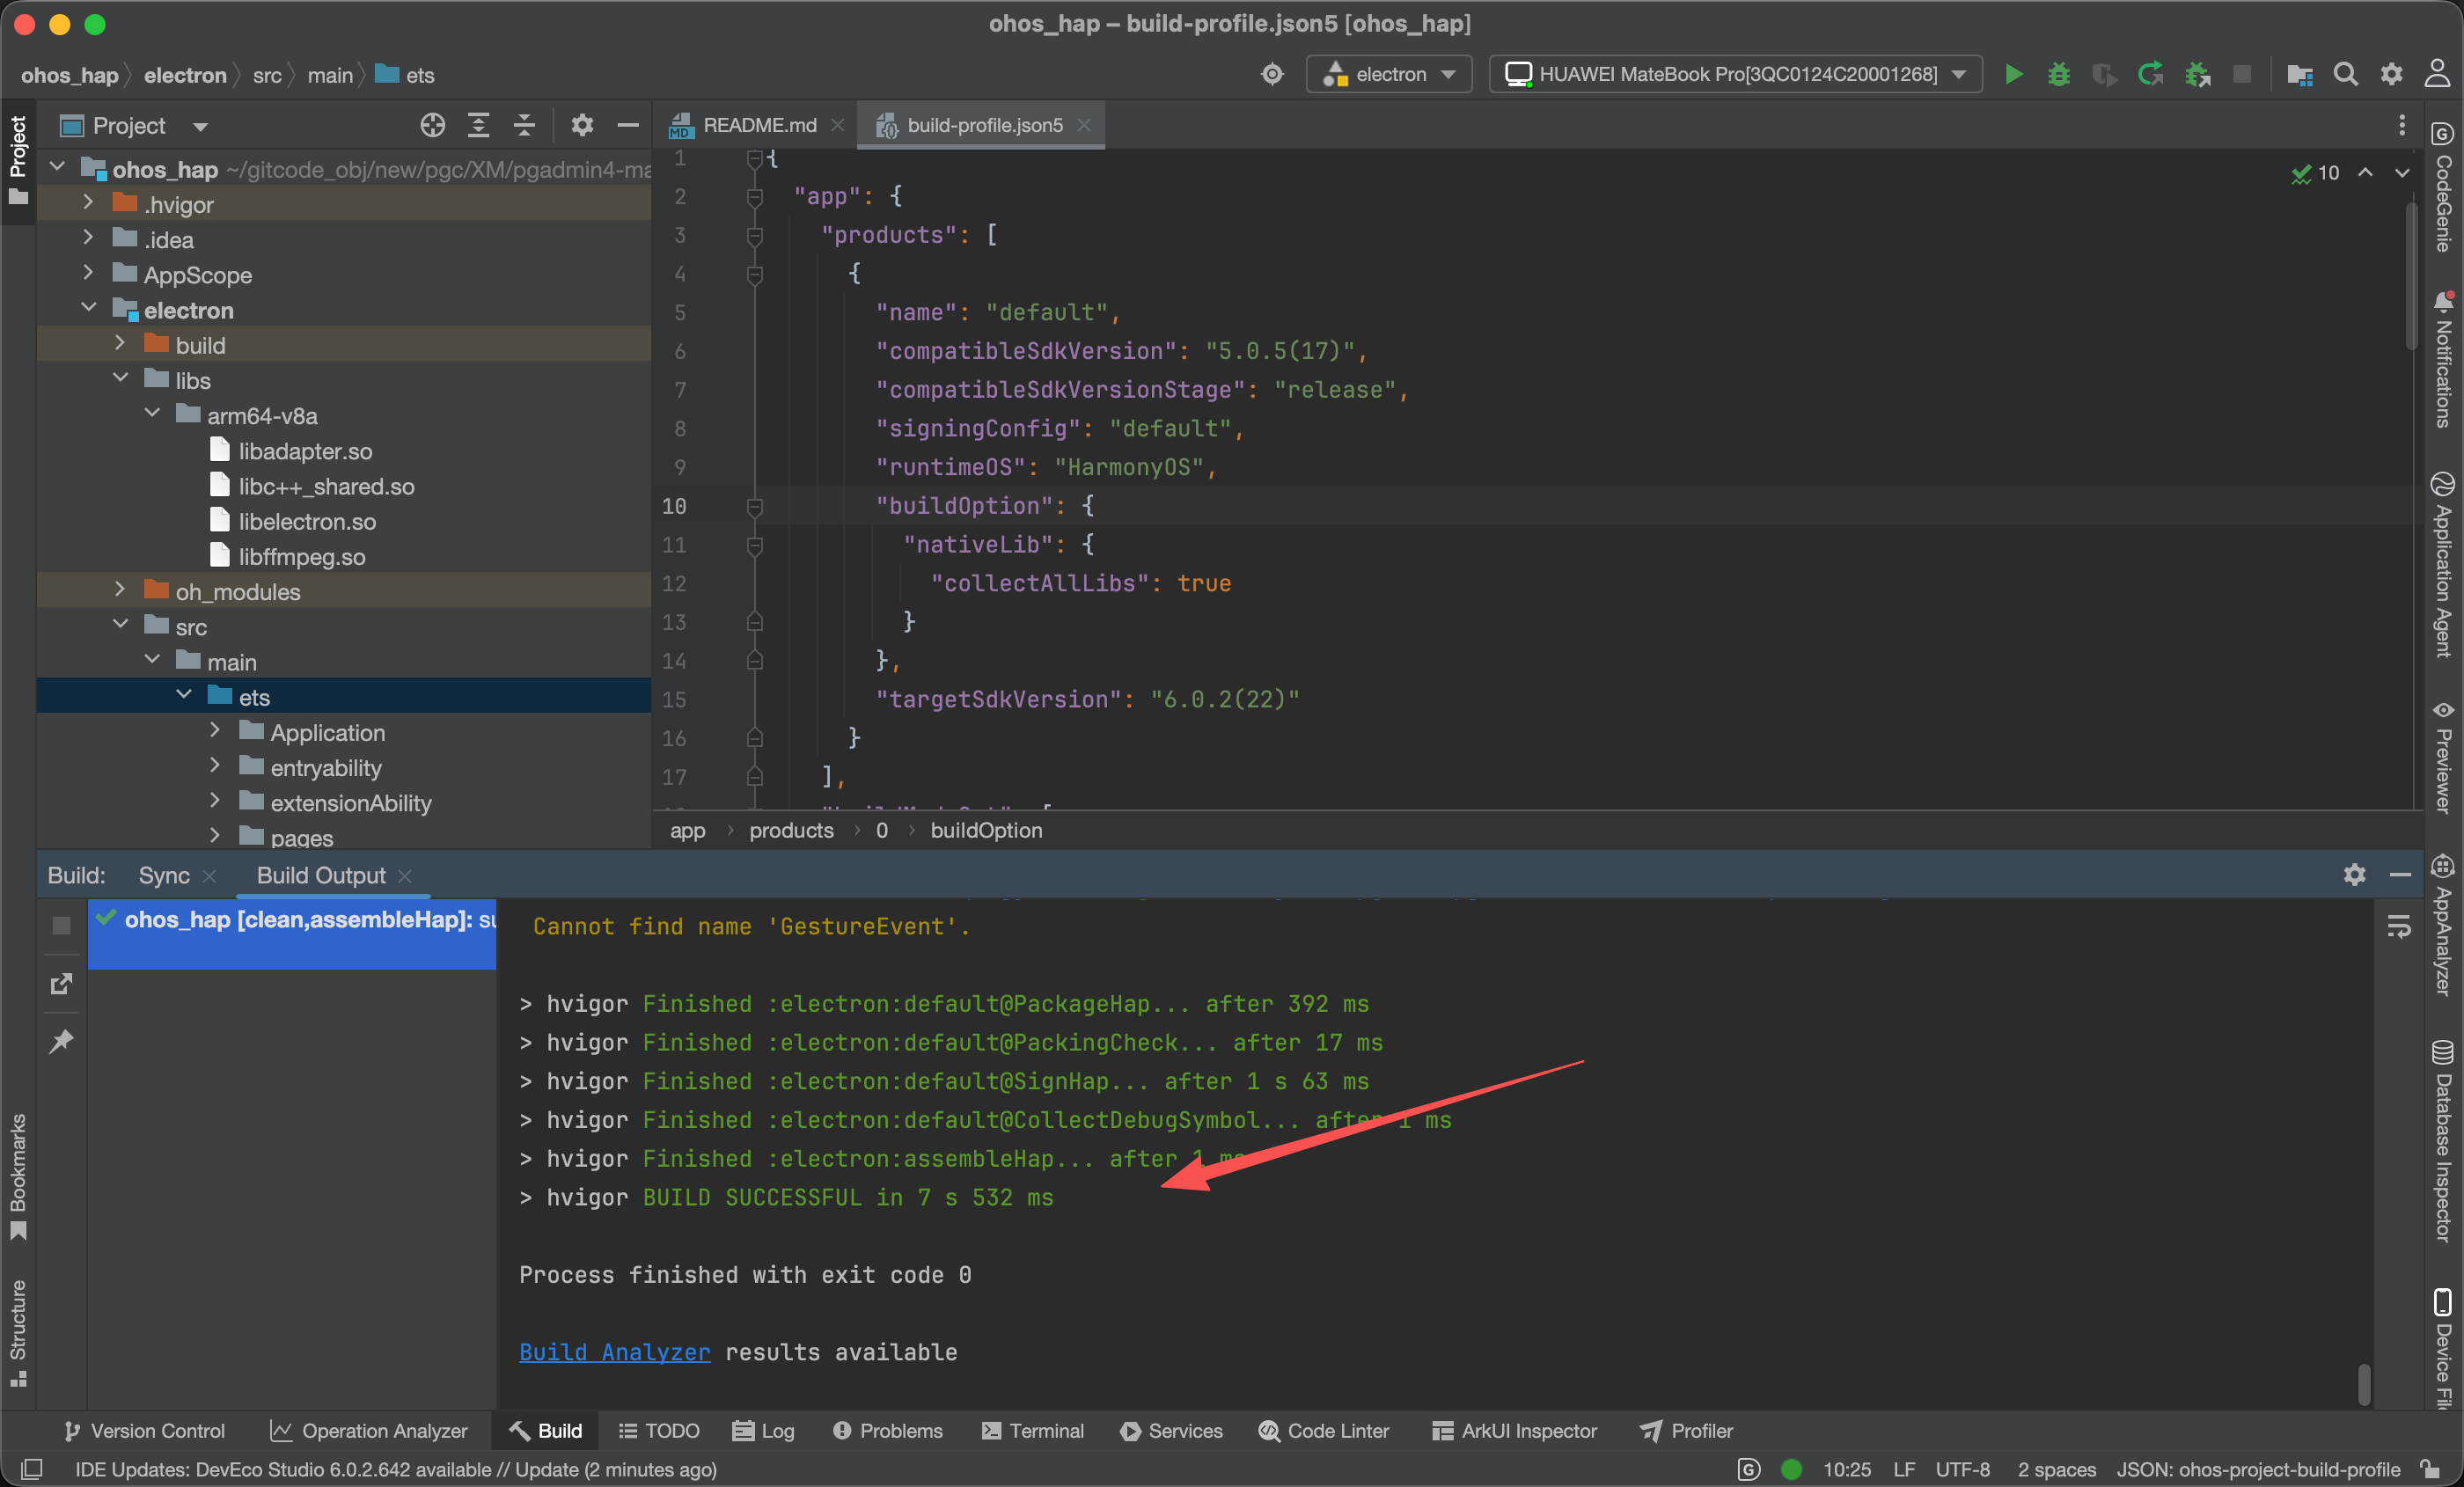Viewport: 2464px width, 1487px height.
Task: Start debugging with the bug icon
Action: coord(2059,74)
